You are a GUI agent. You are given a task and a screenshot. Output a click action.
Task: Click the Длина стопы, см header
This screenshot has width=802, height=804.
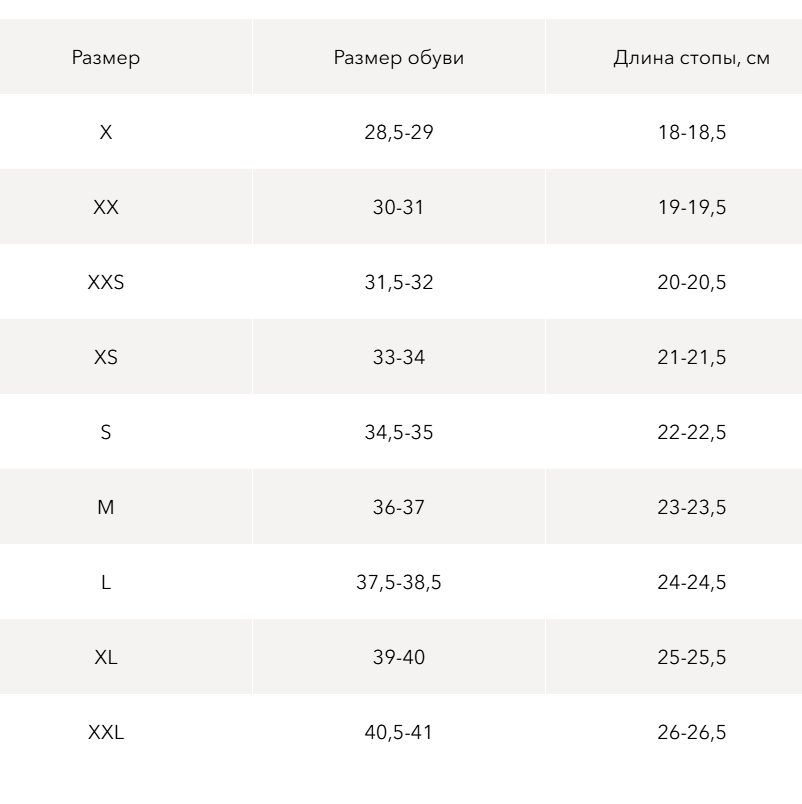click(691, 58)
